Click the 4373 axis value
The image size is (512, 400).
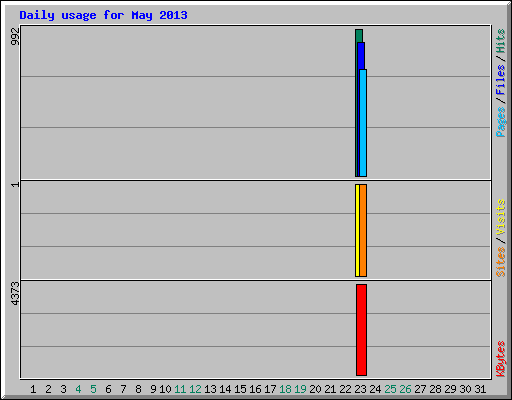click(x=15, y=294)
